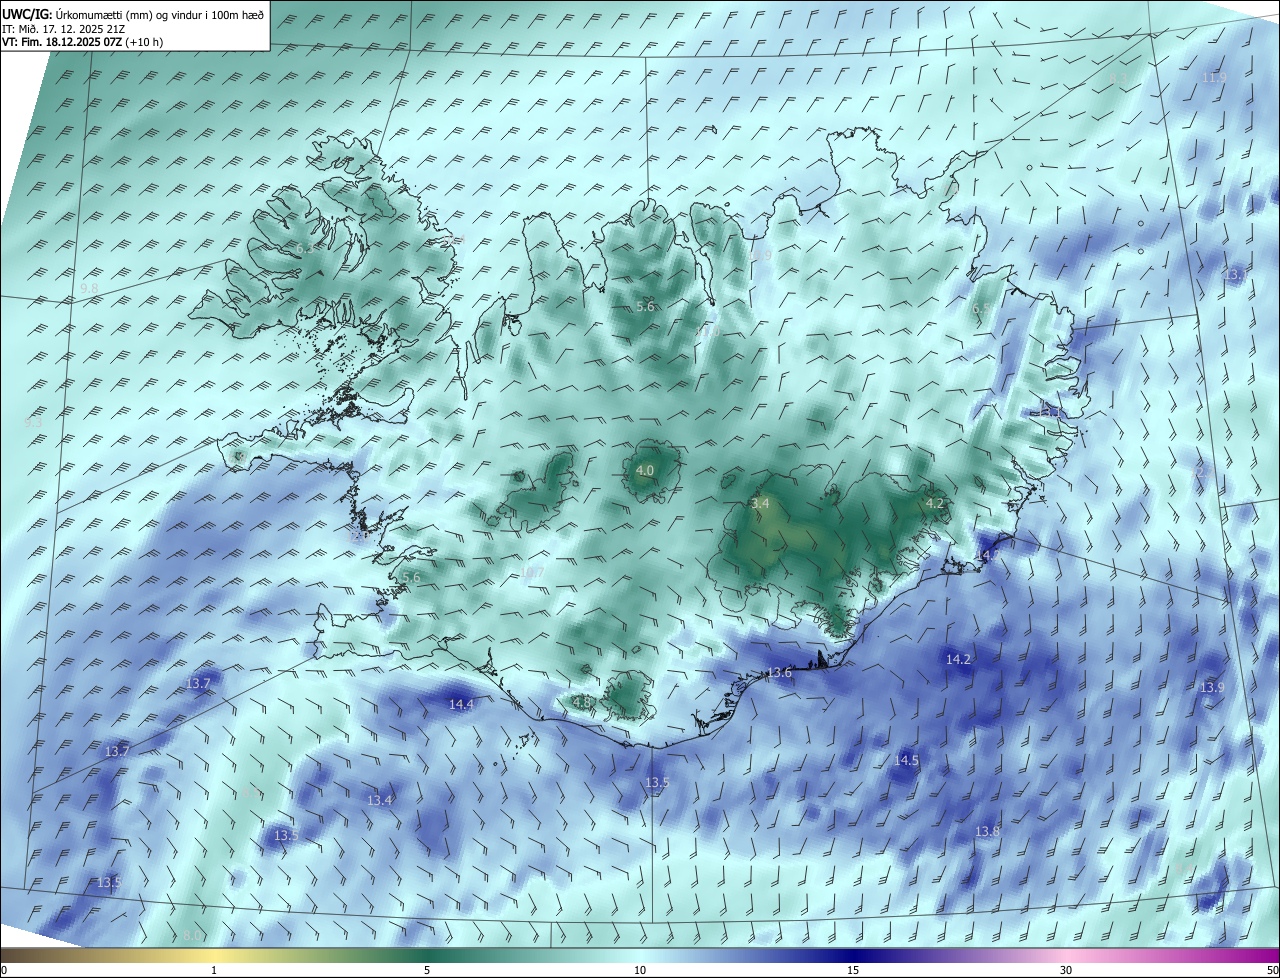Click the 14.4 value off the southwest coast
Screen dimensions: 1280x978
coord(461,704)
